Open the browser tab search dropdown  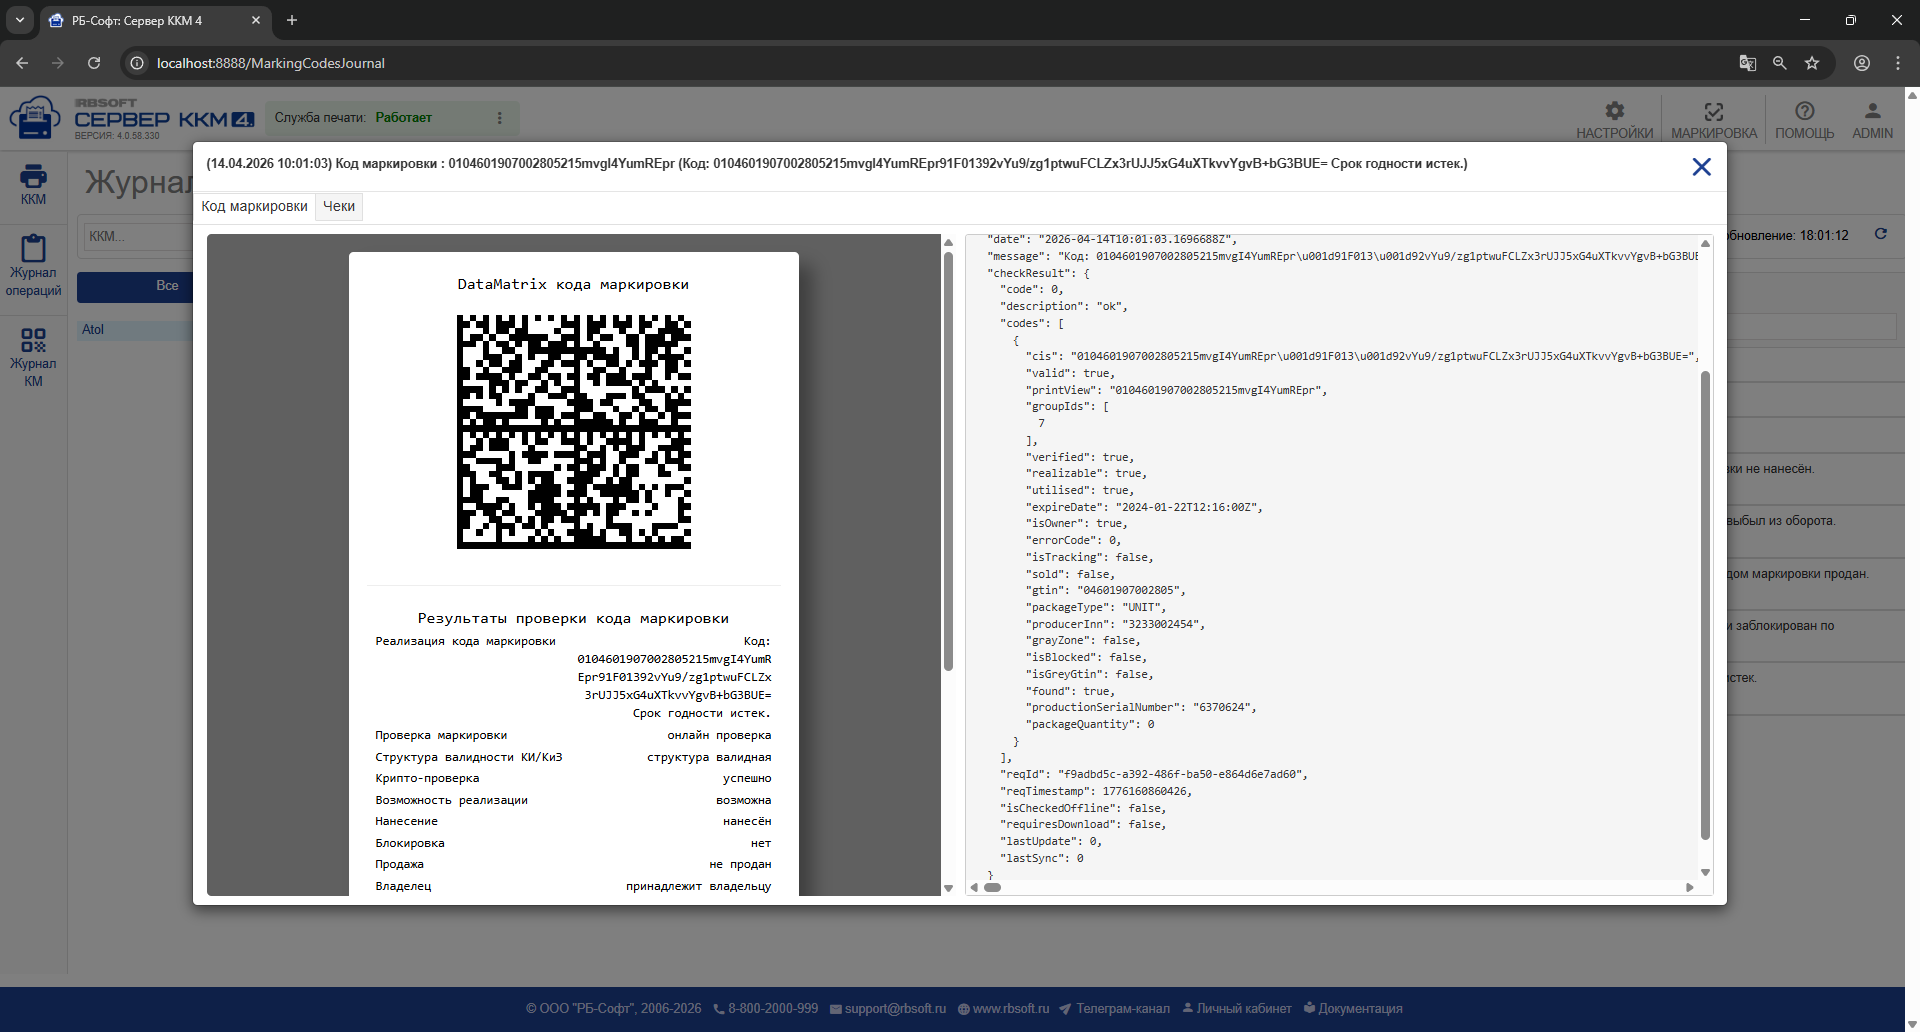coord(20,20)
